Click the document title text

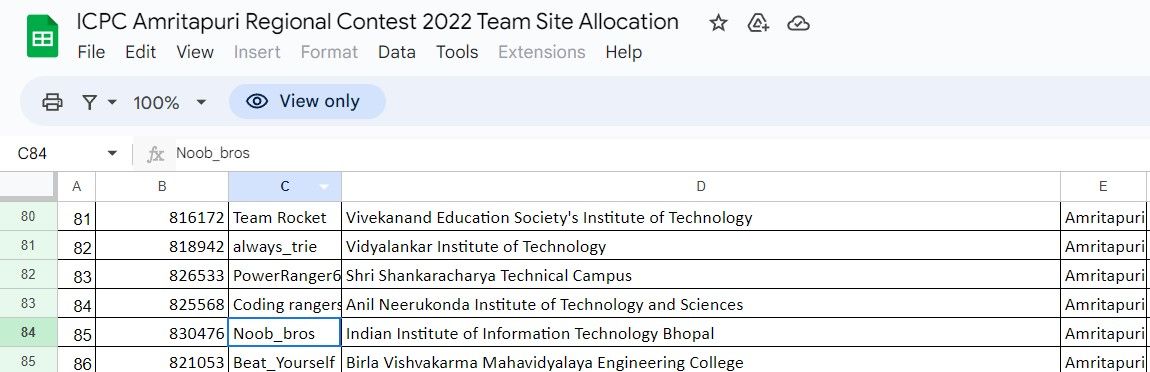(x=378, y=22)
